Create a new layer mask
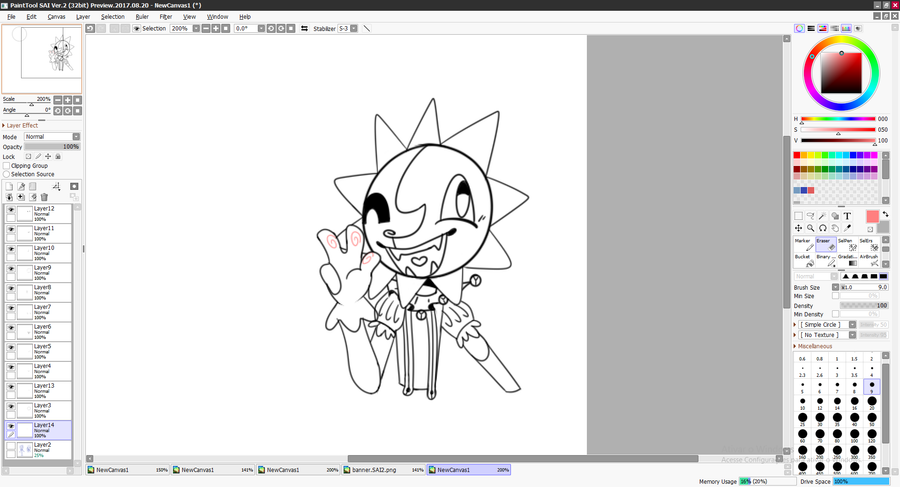Screen dimensions: 900x487 pyautogui.click(x=74, y=186)
